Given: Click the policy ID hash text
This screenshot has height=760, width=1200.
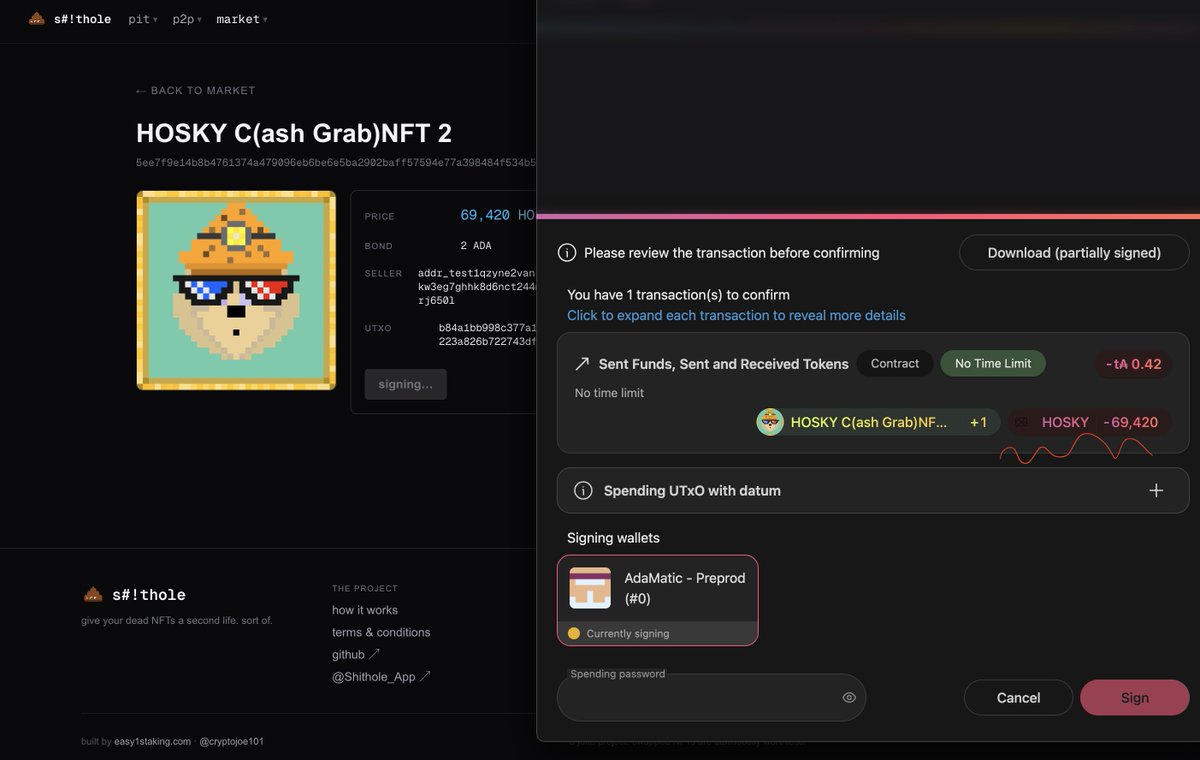Looking at the screenshot, I should click(x=336, y=162).
